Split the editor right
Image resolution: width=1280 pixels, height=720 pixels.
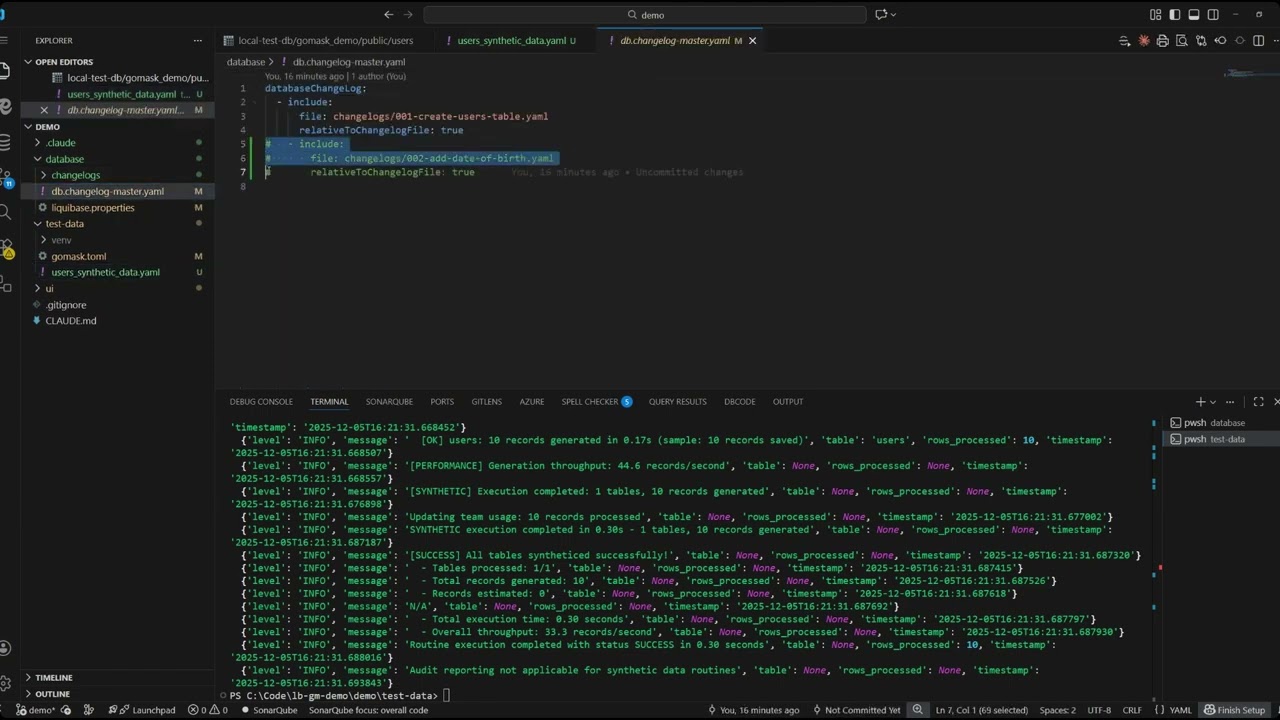tap(1259, 41)
